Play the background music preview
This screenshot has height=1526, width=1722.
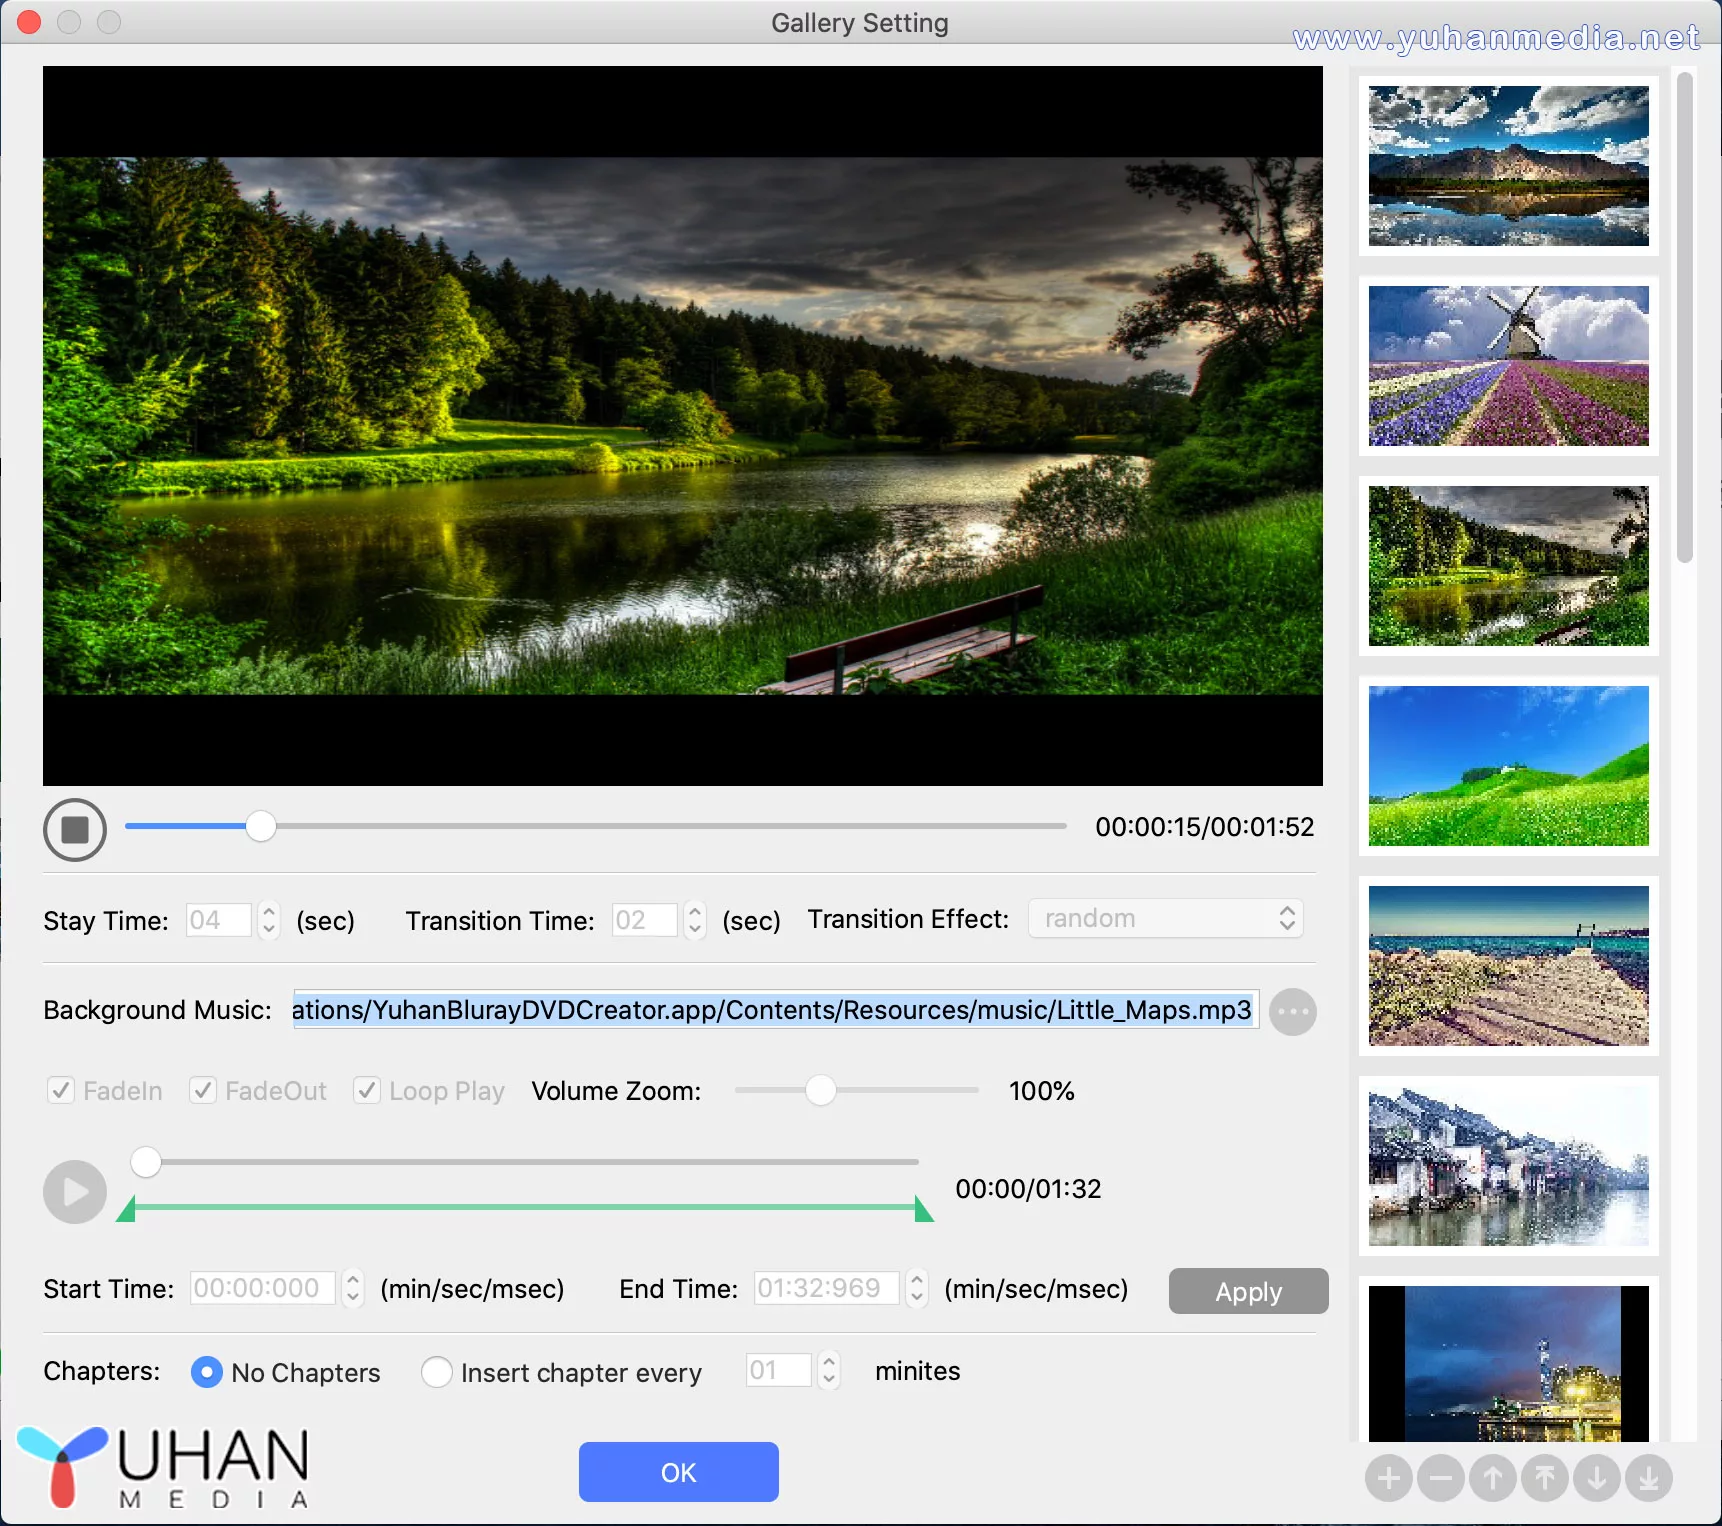tap(74, 1191)
